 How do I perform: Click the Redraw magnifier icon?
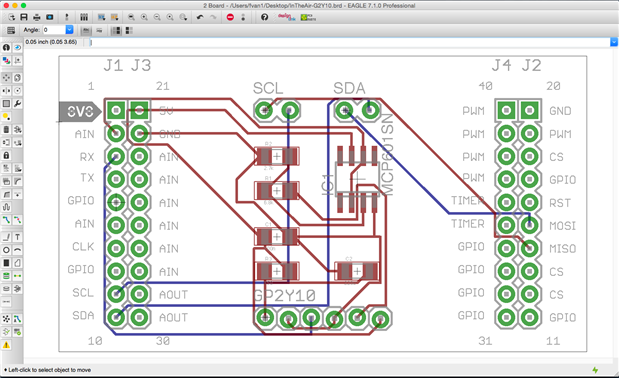coord(170,17)
